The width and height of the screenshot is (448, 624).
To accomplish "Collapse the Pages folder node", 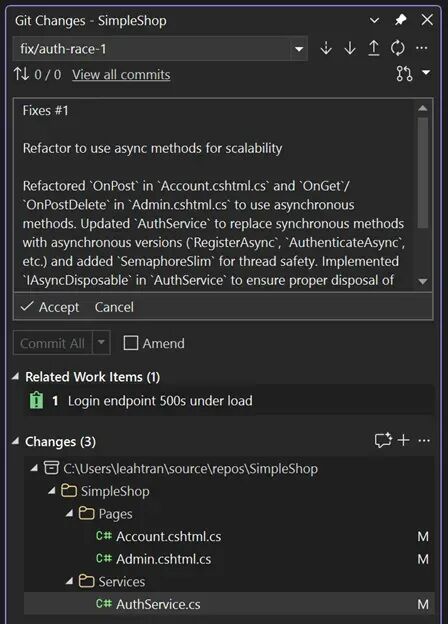I will (x=70, y=513).
